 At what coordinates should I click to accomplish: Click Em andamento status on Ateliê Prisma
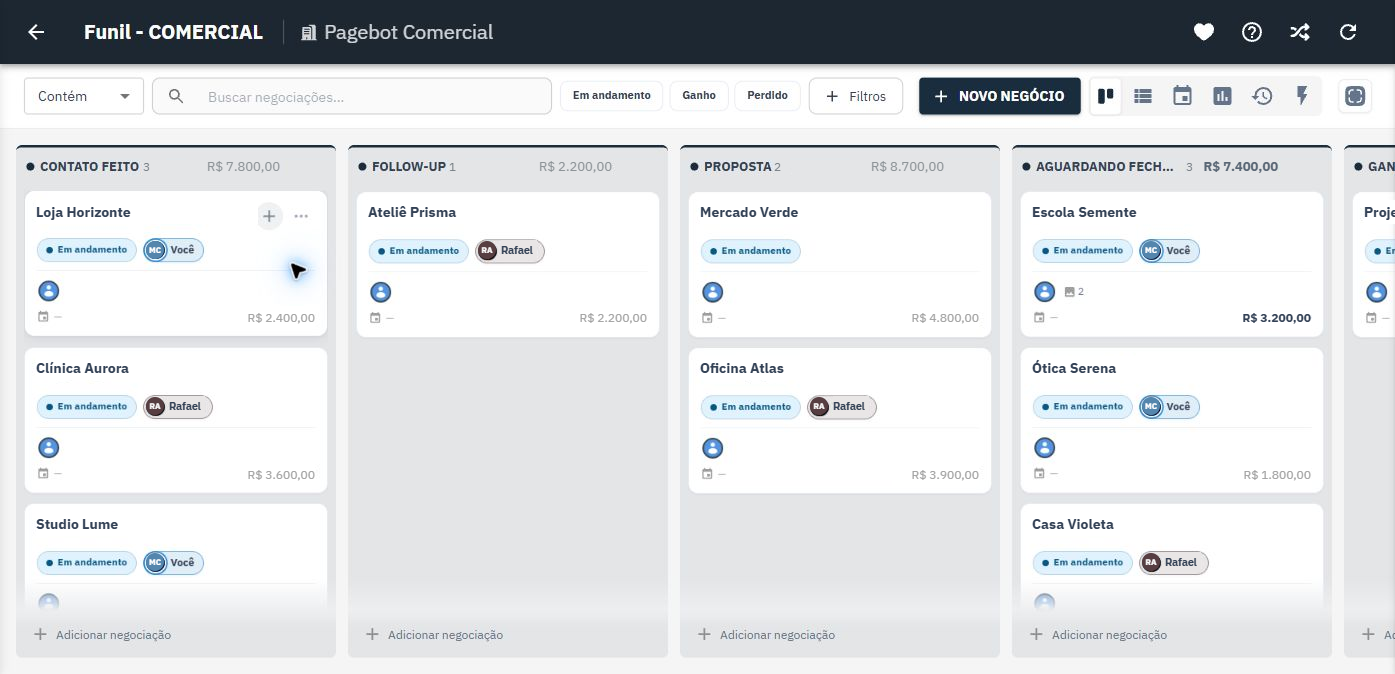click(x=419, y=251)
